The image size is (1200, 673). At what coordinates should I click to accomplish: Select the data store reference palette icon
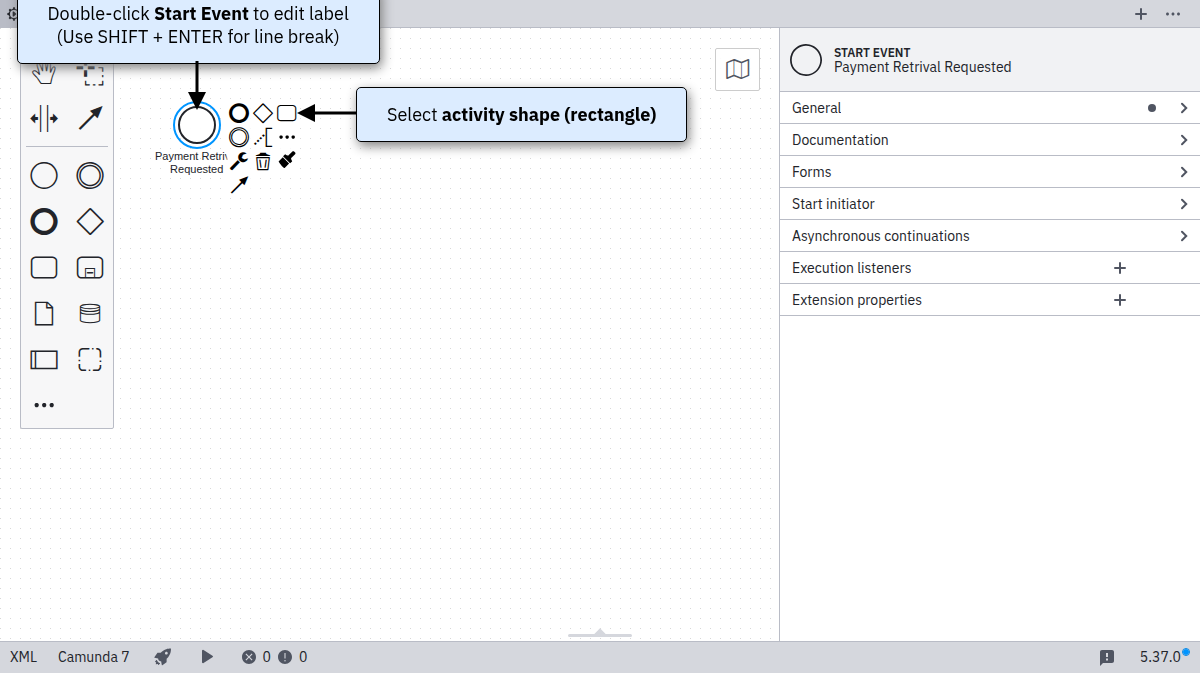coord(90,314)
